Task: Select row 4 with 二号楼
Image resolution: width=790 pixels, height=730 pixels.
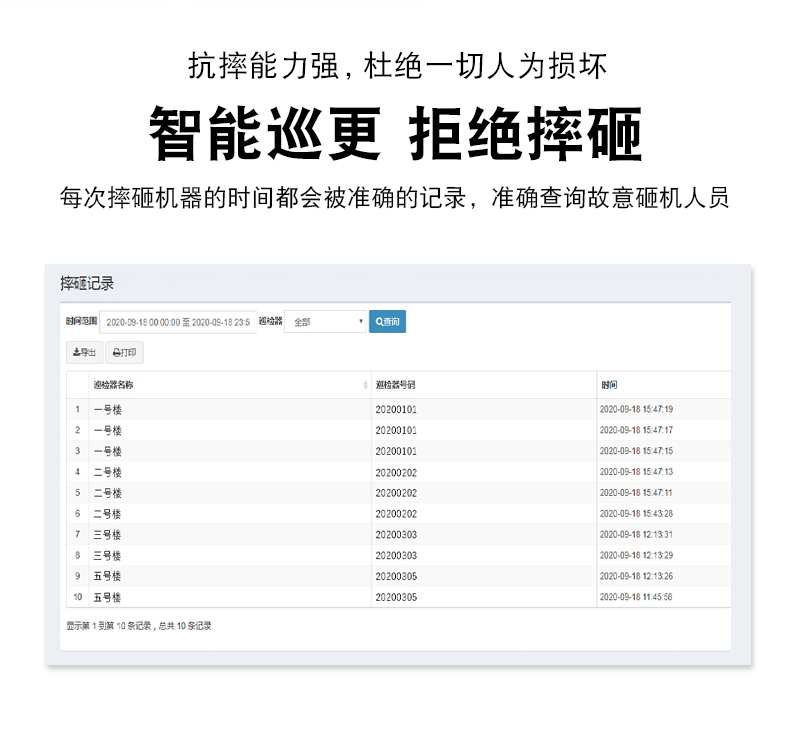Action: [107, 472]
